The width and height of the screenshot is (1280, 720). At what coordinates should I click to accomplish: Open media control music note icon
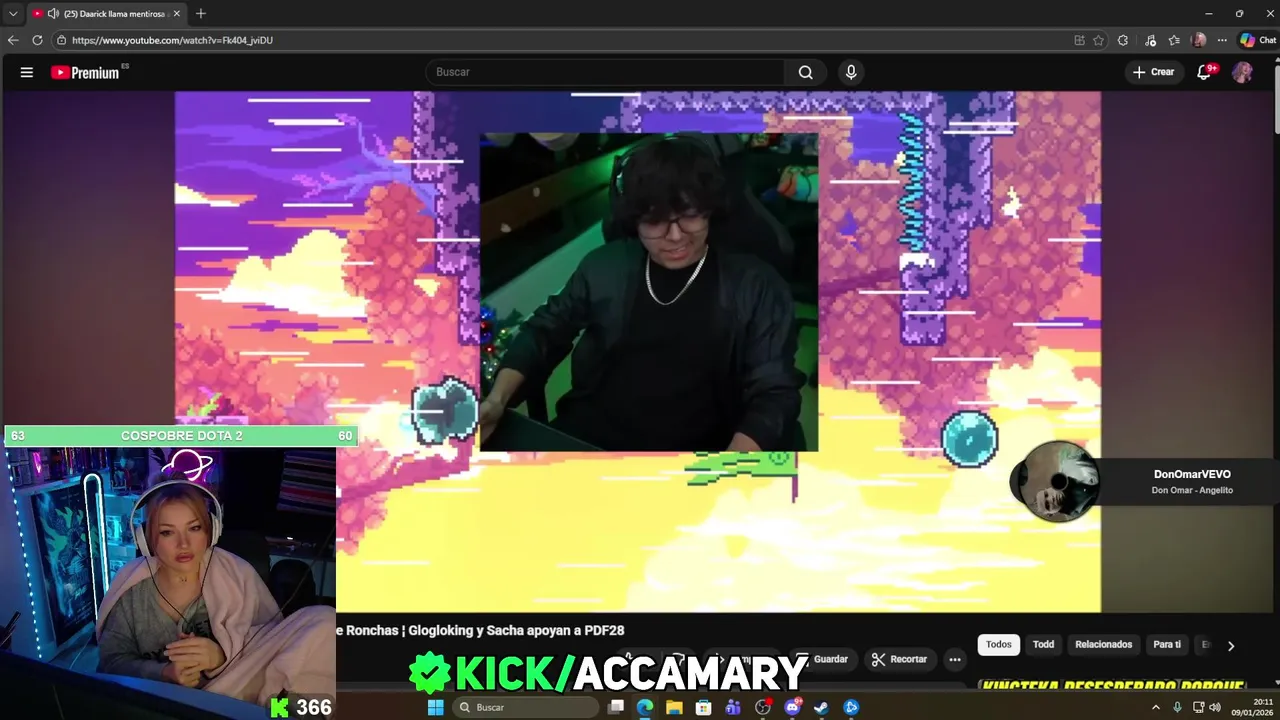[1150, 40]
